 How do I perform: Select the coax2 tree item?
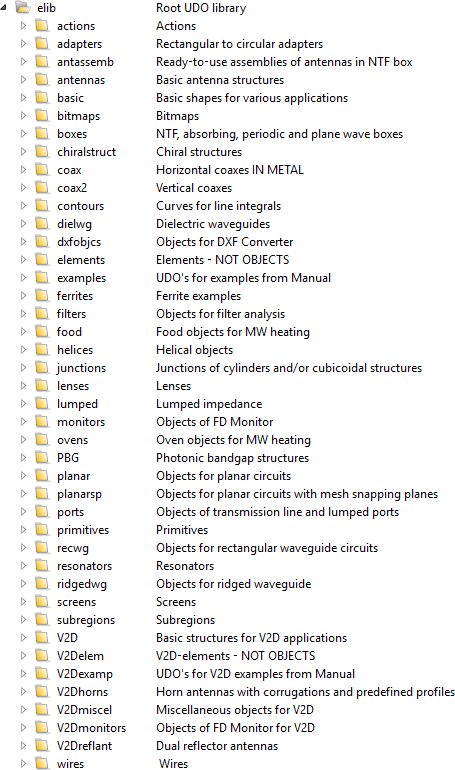[72, 188]
